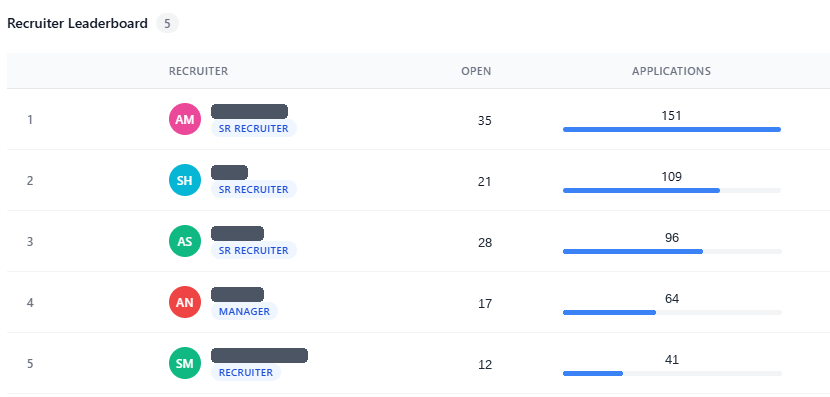Viewport: 830px width, 397px height.
Task: Click the RECRUITER column header
Action: (199, 71)
